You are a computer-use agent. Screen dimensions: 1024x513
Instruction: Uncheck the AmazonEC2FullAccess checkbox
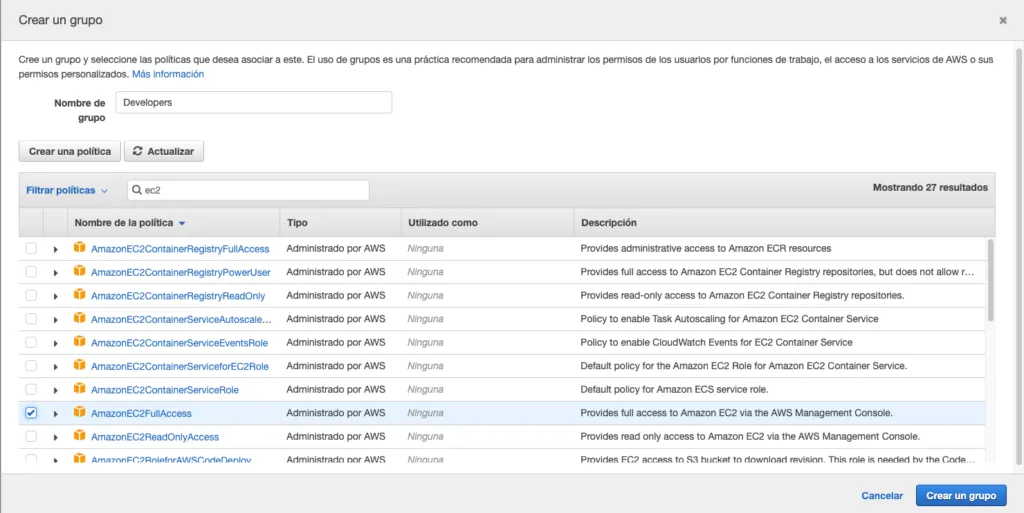[31, 413]
